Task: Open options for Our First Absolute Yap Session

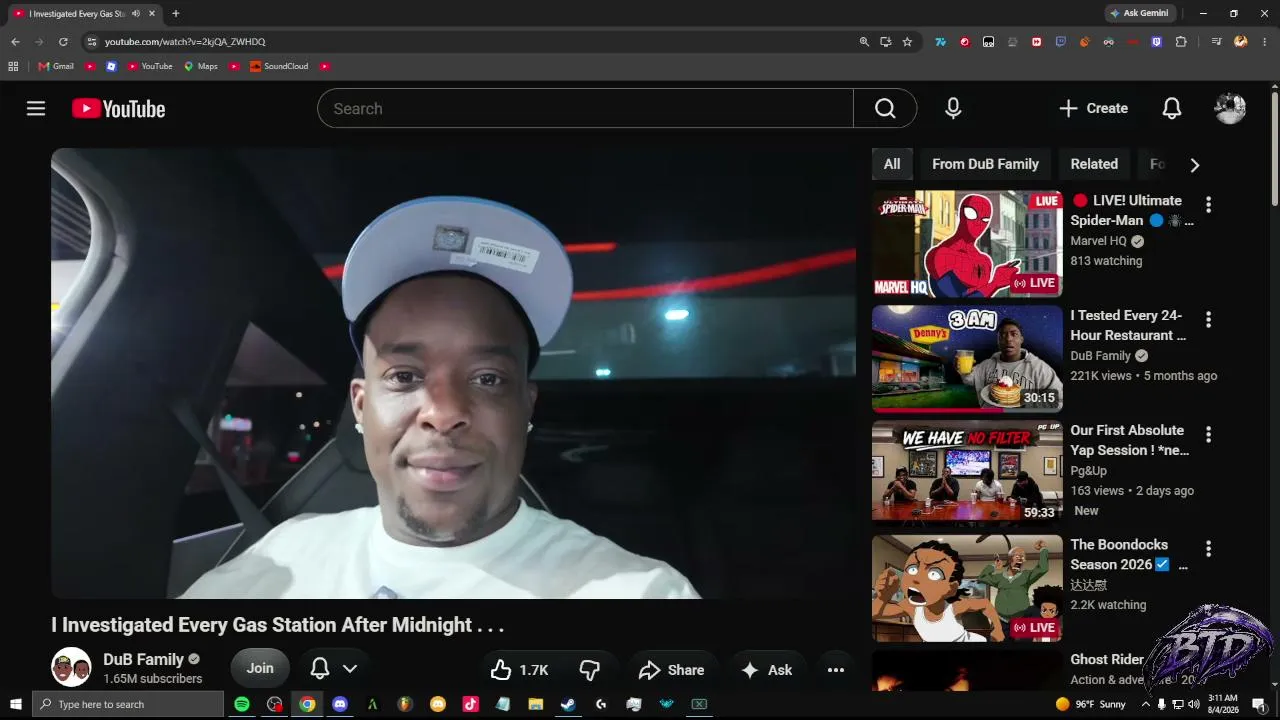Action: click(1208, 435)
